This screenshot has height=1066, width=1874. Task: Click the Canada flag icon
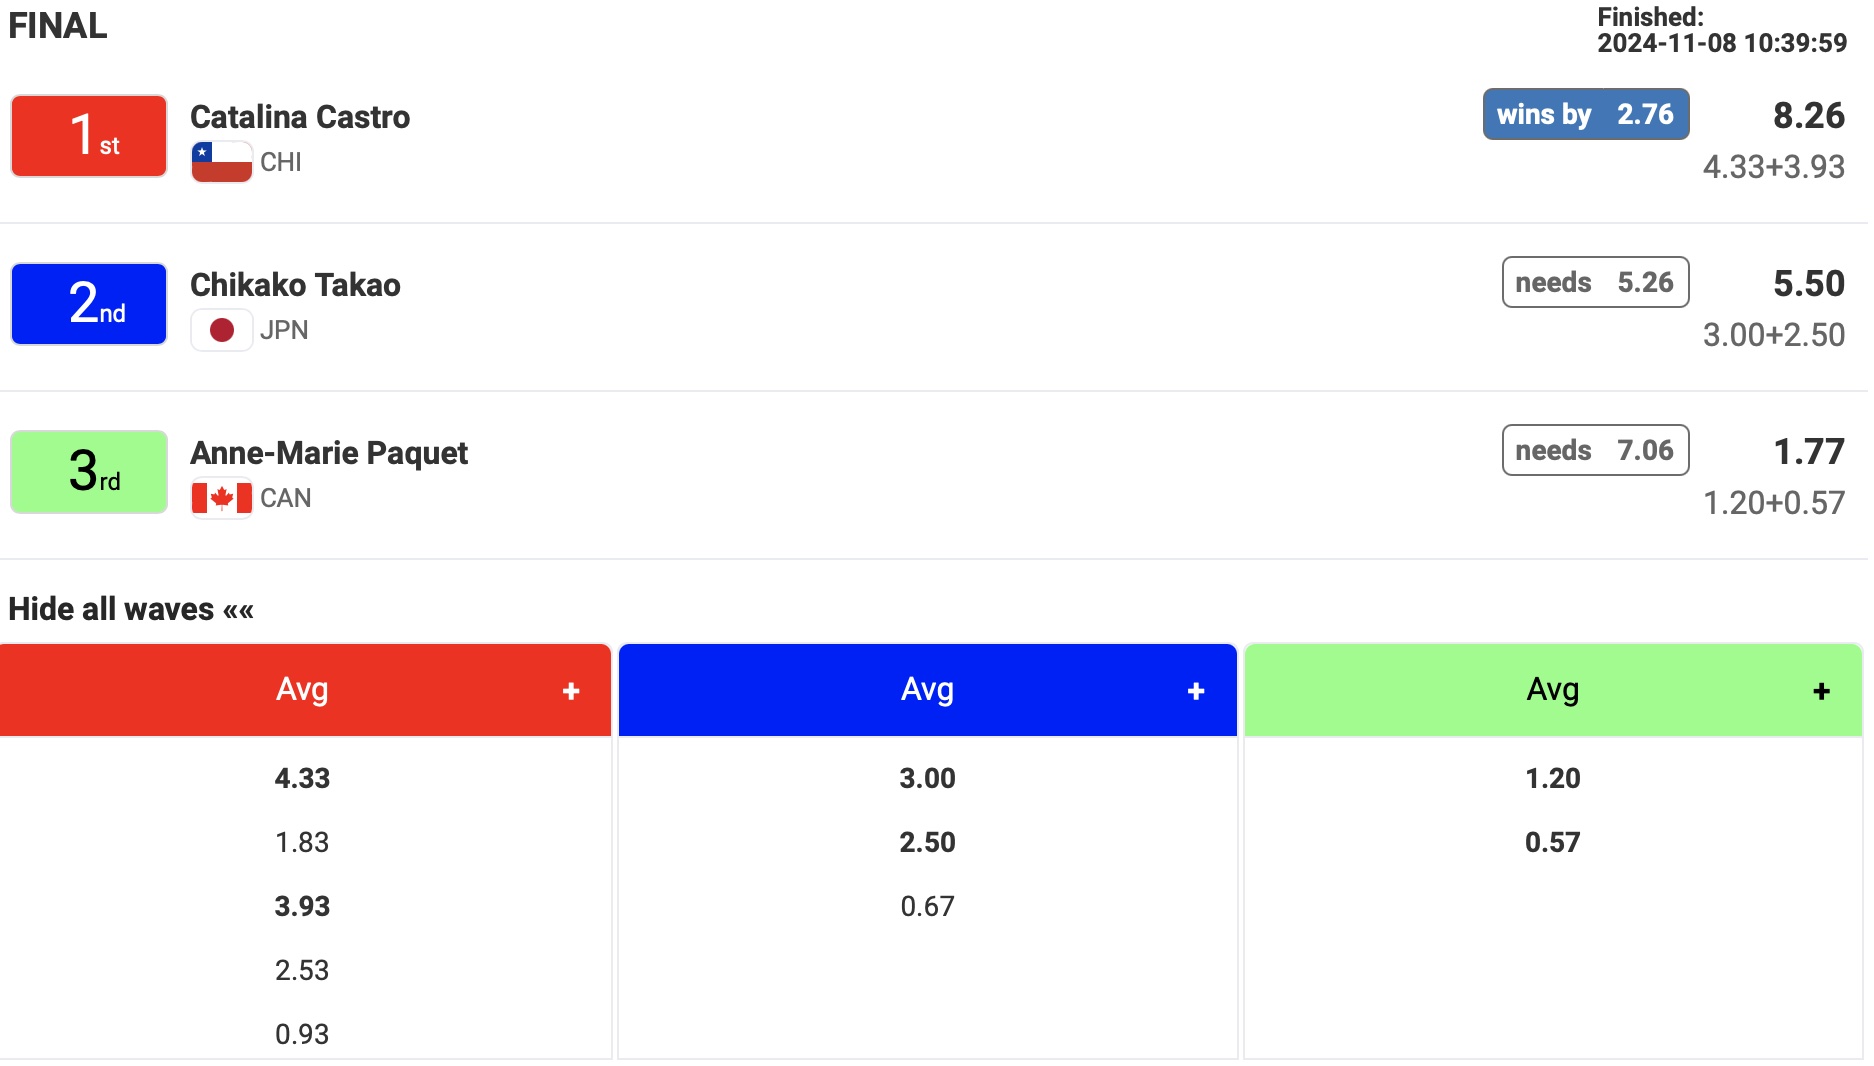(x=221, y=498)
